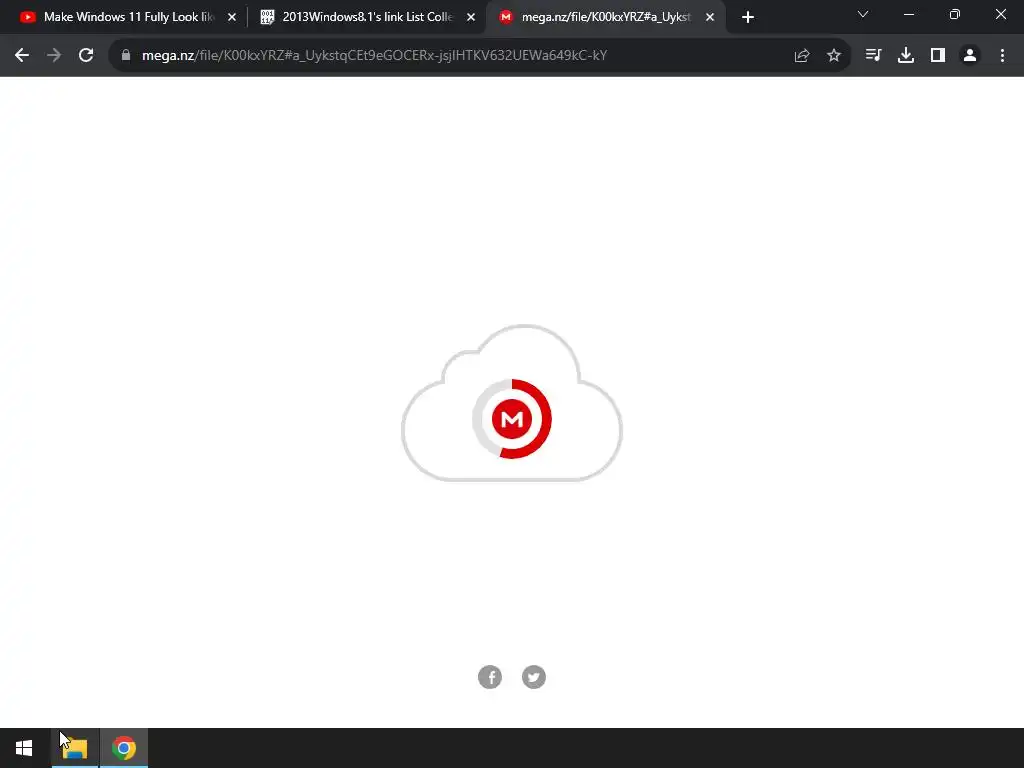Open the media control icon
The width and height of the screenshot is (1024, 768).
tap(873, 56)
